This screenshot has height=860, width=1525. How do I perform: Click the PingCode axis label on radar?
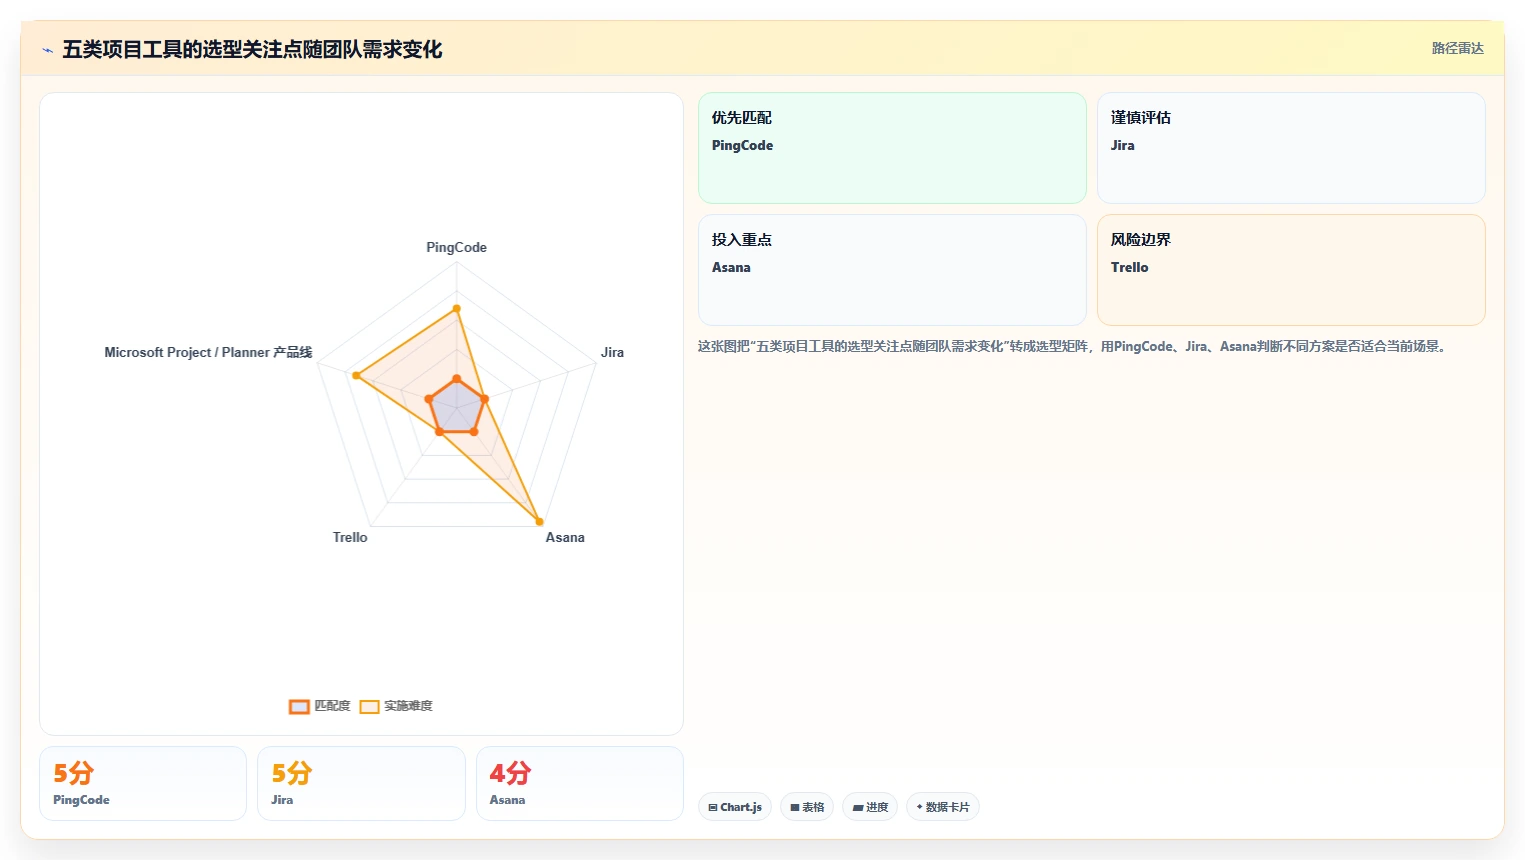pyautogui.click(x=456, y=247)
